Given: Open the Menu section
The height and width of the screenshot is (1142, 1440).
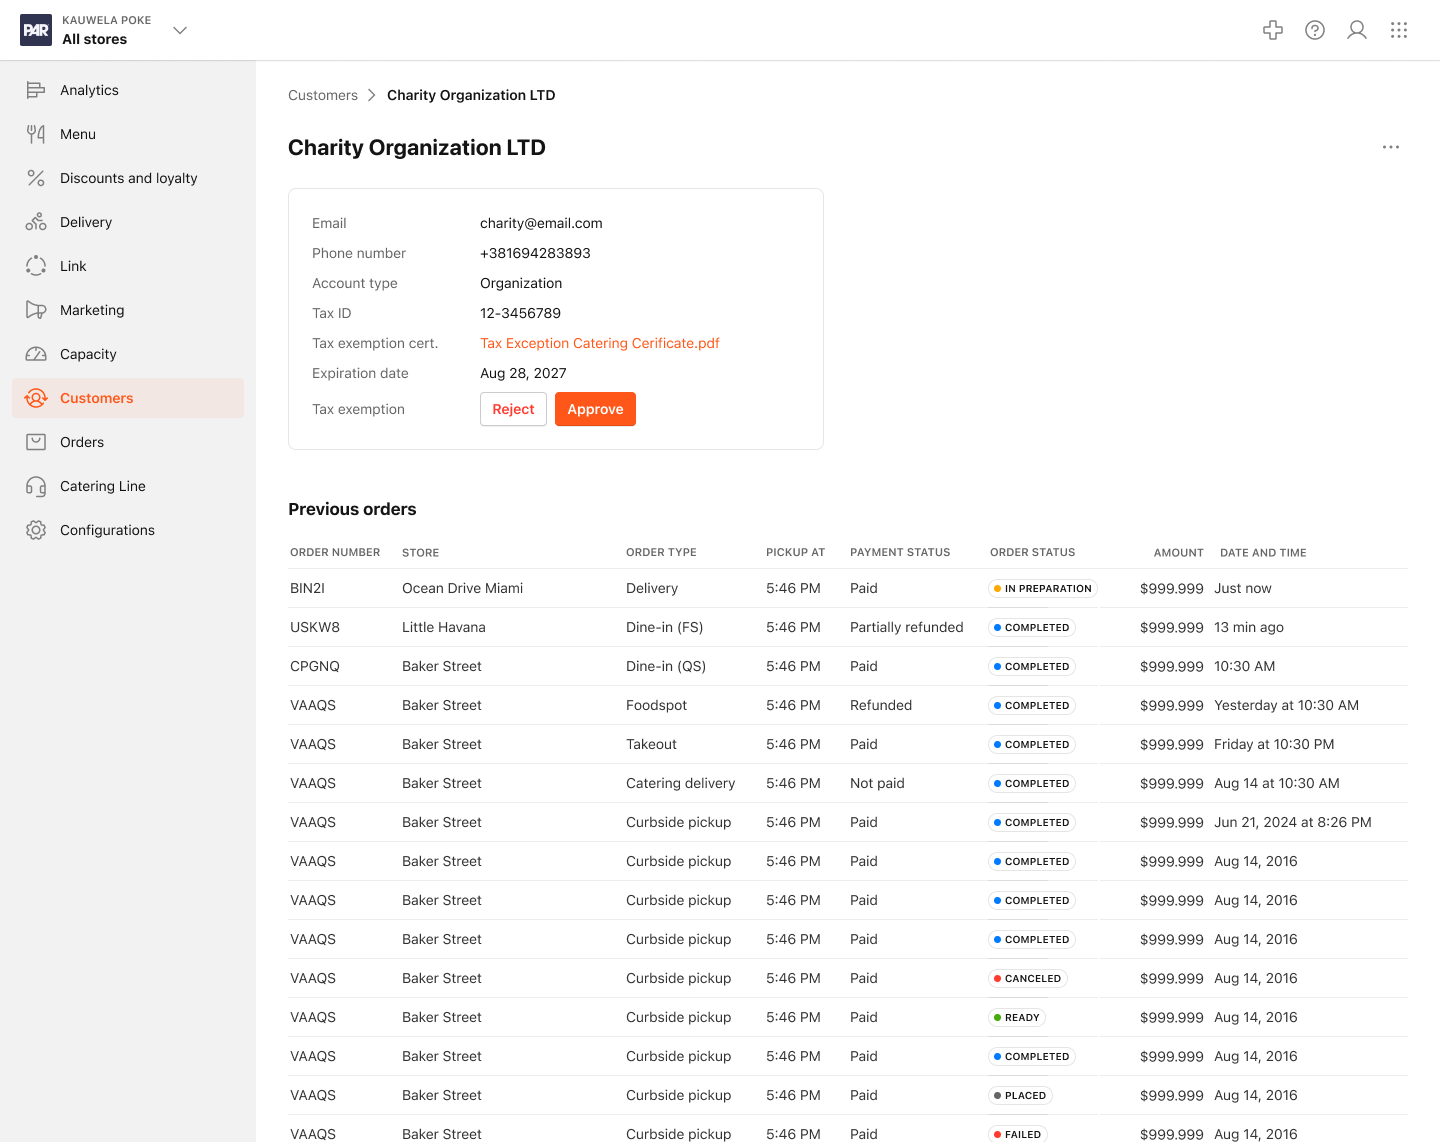Looking at the screenshot, I should (128, 134).
